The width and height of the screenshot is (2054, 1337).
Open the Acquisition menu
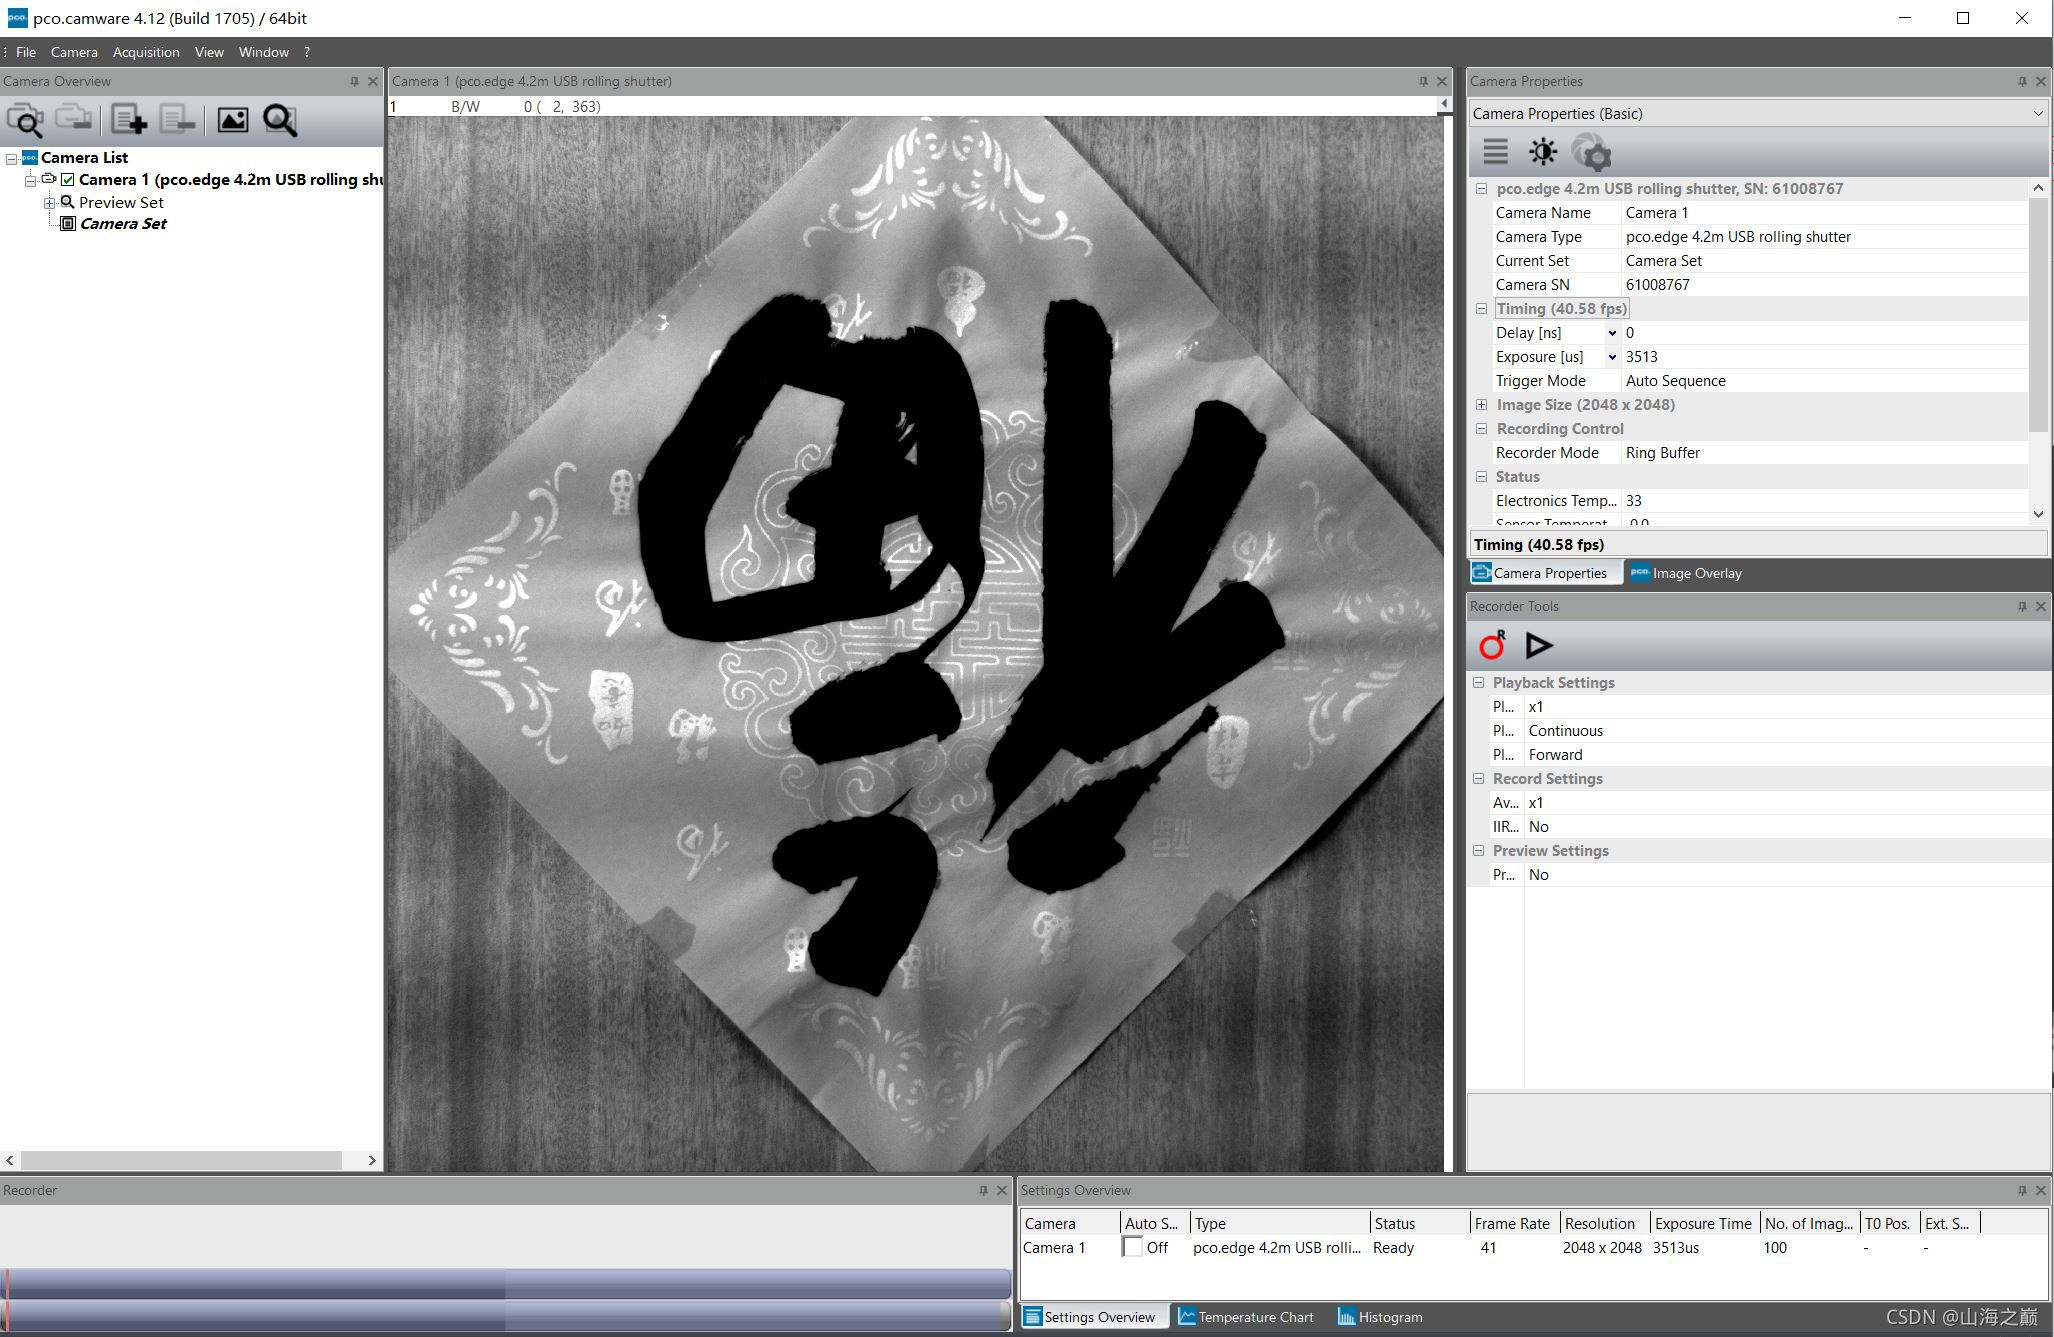[x=146, y=52]
